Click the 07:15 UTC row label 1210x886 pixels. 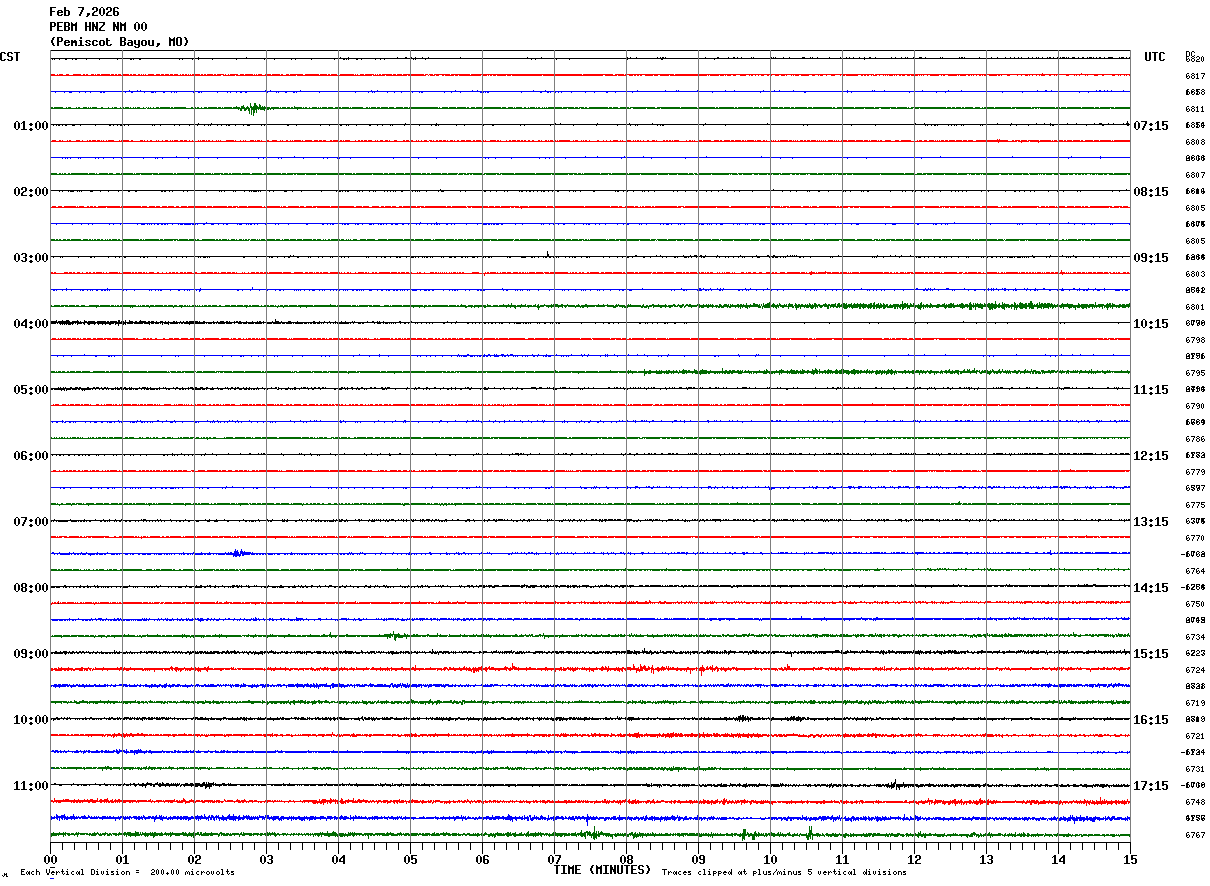[1151, 126]
